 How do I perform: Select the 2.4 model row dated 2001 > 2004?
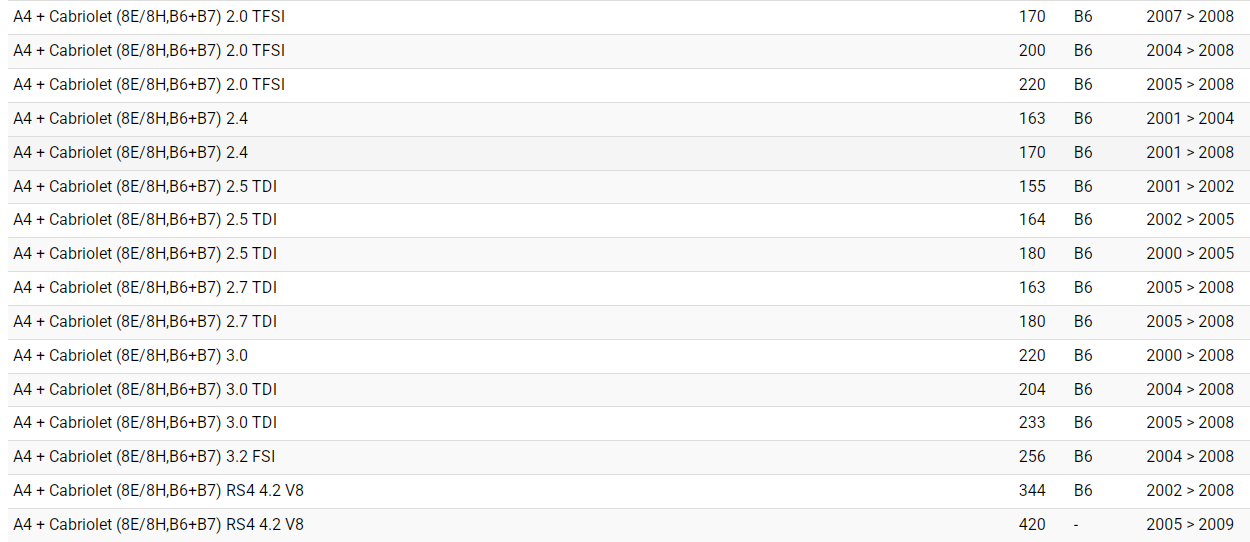tap(130, 119)
